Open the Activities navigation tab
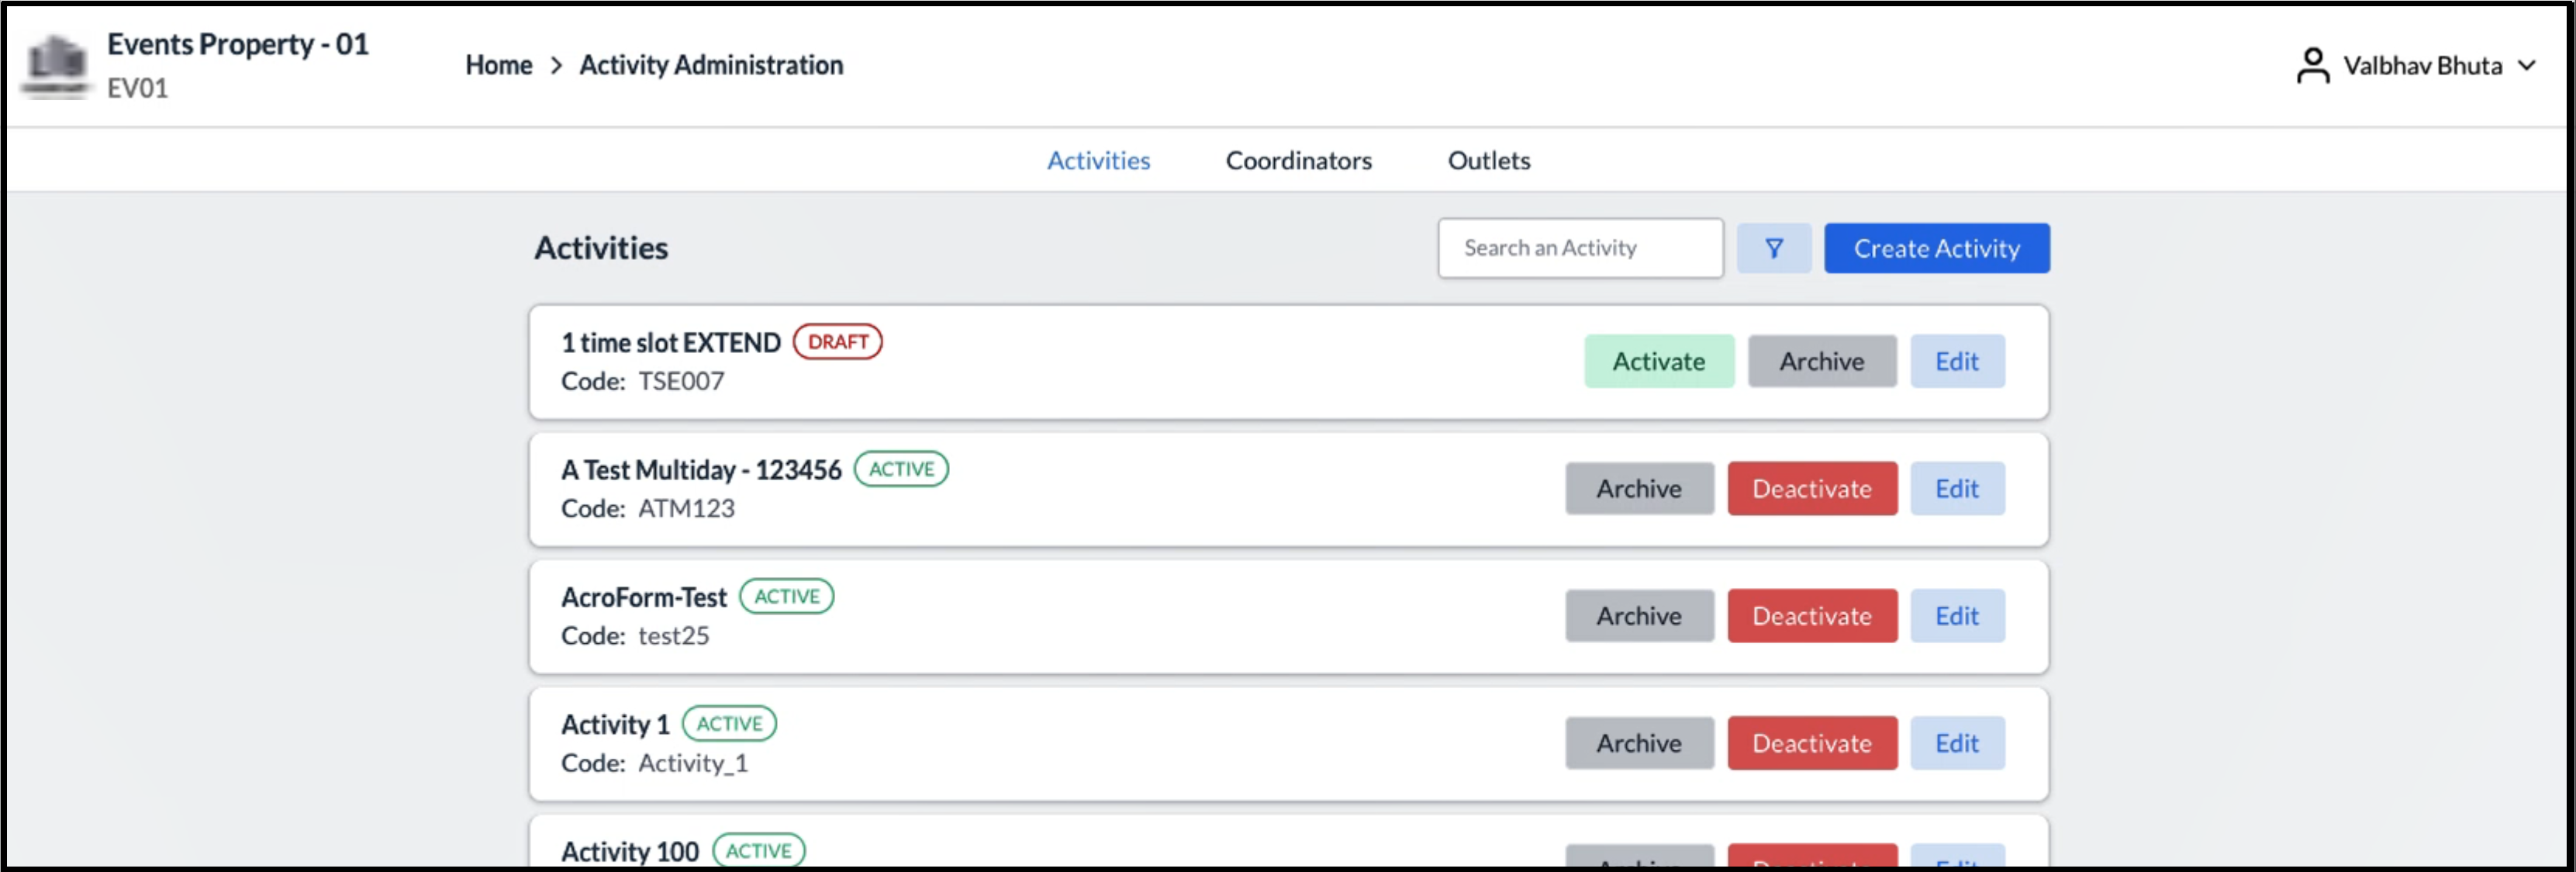 1098,160
